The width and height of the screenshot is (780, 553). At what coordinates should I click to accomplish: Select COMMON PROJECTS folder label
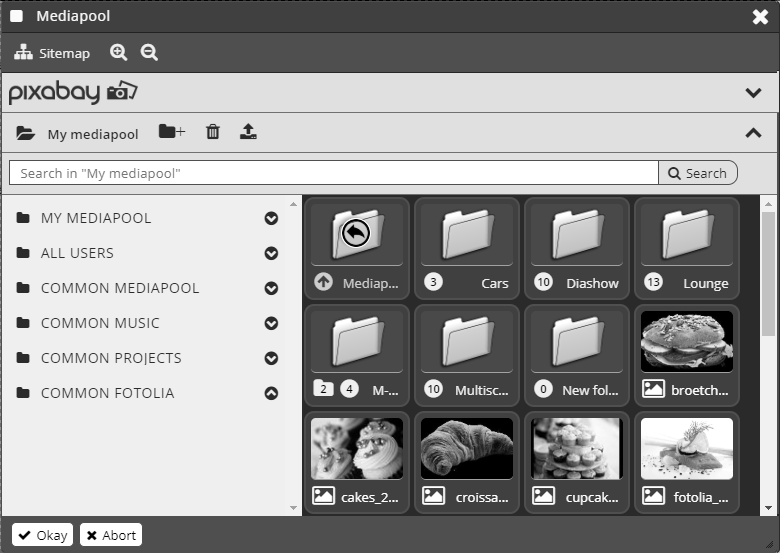[x=111, y=358]
